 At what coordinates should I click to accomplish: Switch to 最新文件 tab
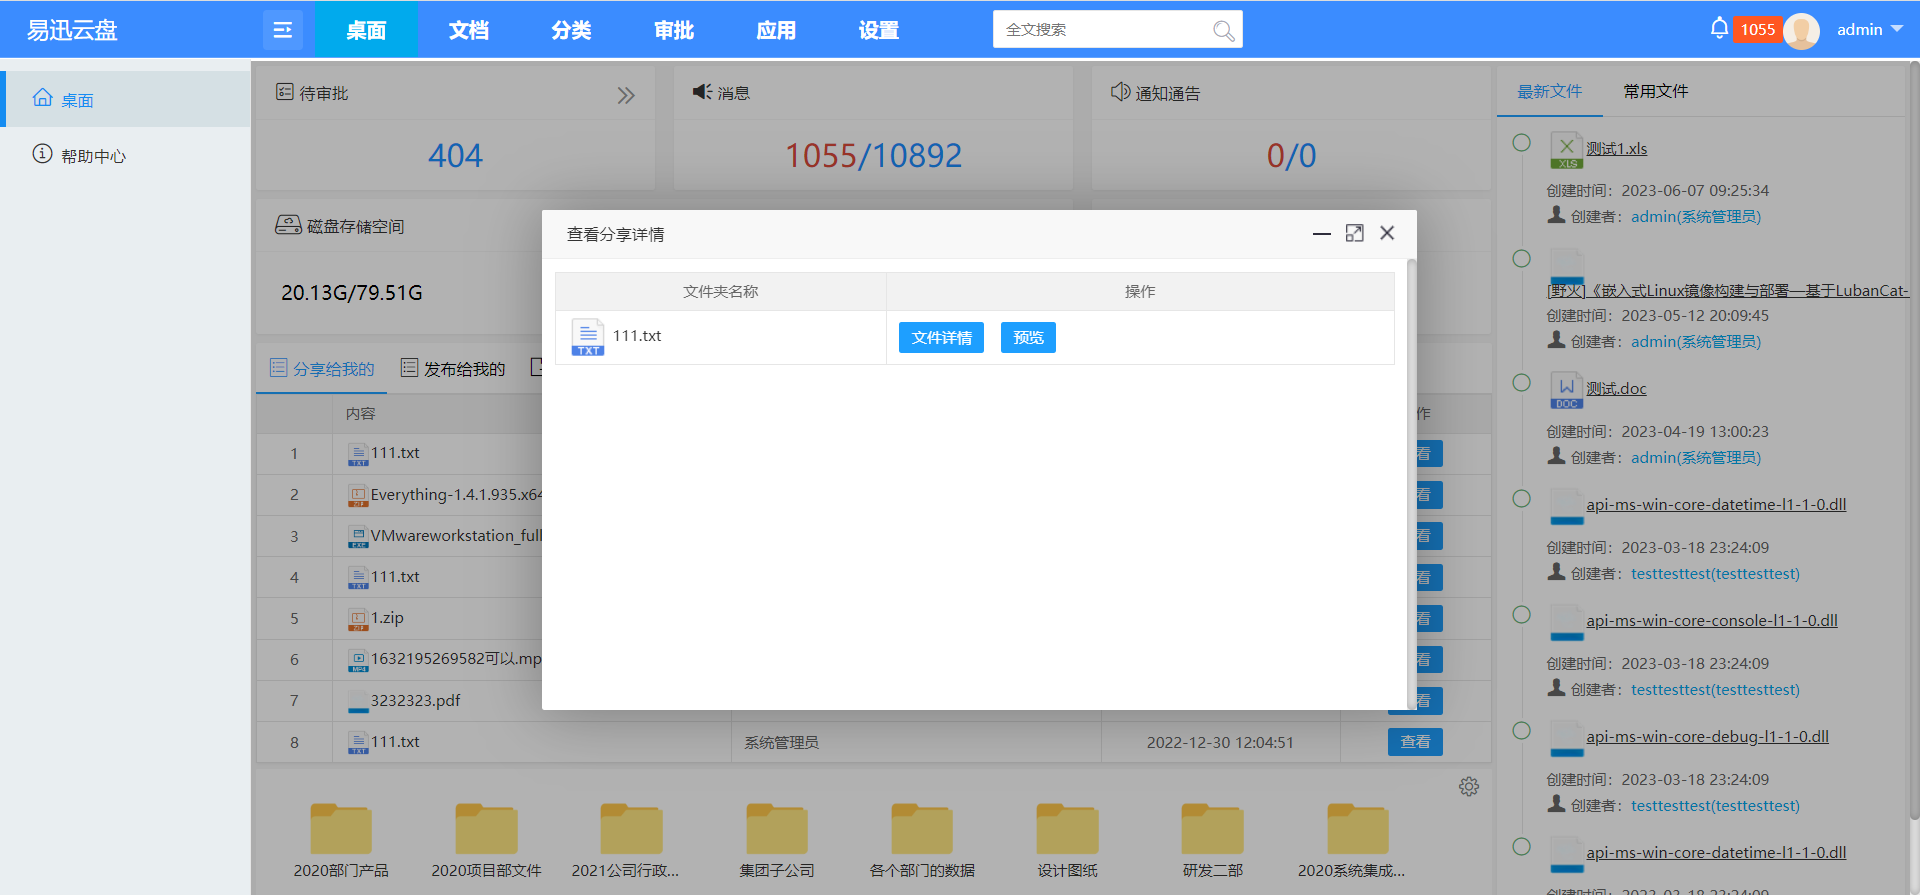(x=1550, y=91)
